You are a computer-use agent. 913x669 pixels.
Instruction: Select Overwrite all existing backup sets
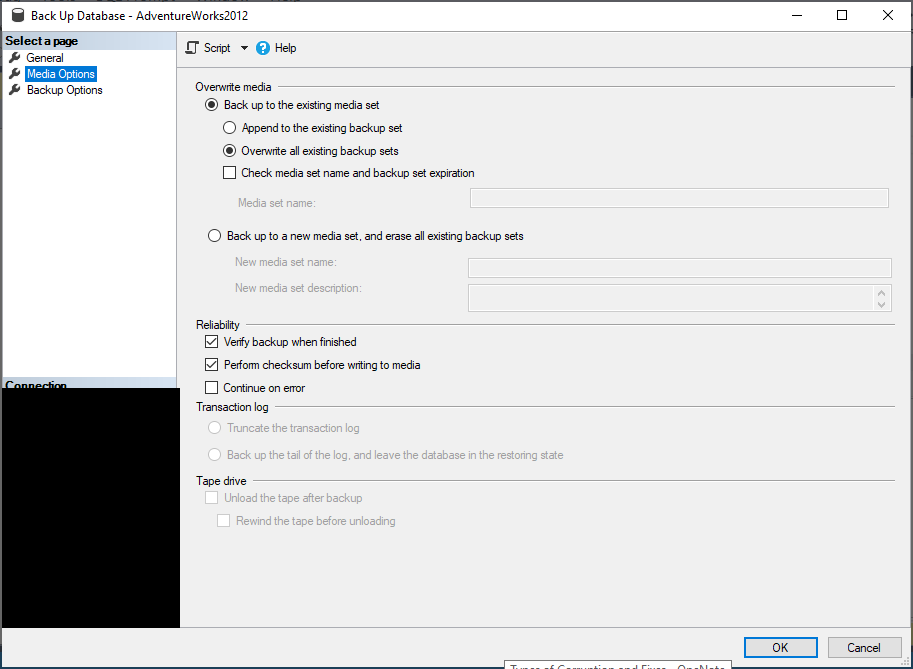point(229,151)
